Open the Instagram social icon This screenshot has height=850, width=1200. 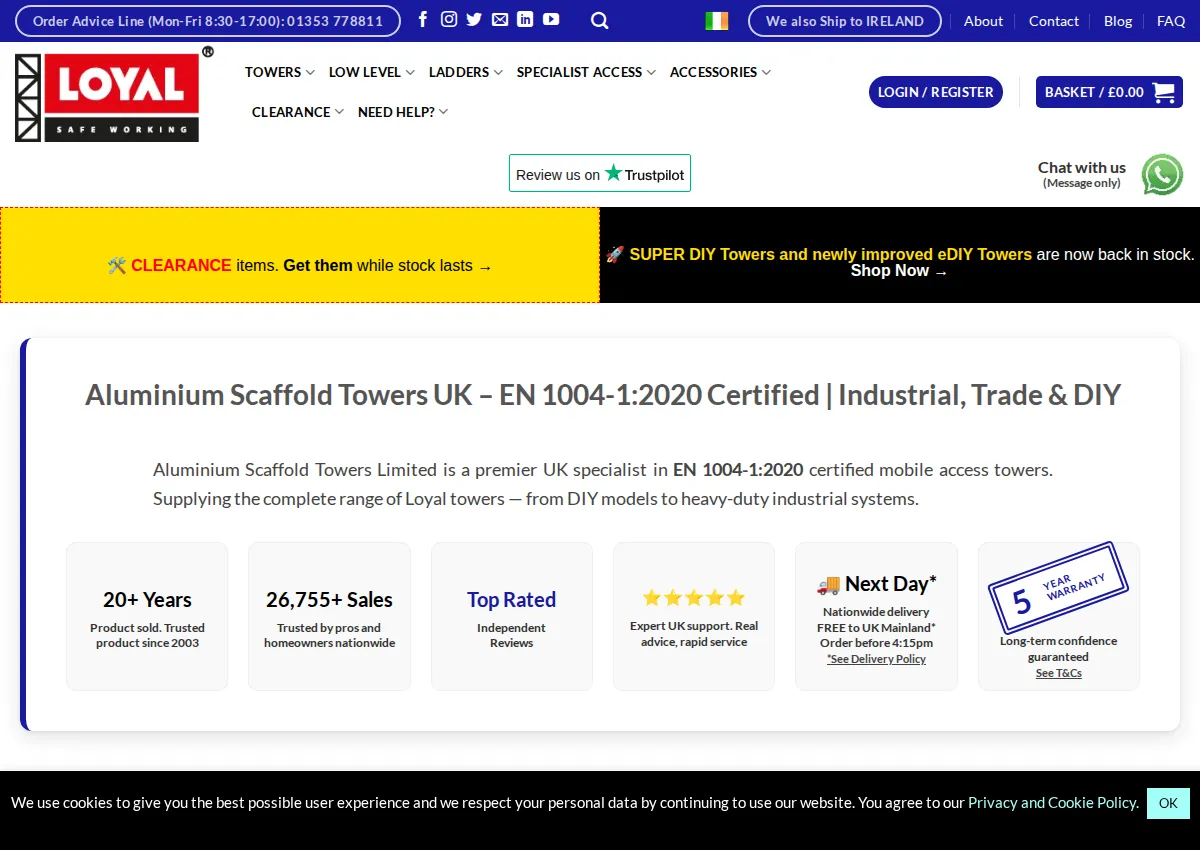click(449, 19)
